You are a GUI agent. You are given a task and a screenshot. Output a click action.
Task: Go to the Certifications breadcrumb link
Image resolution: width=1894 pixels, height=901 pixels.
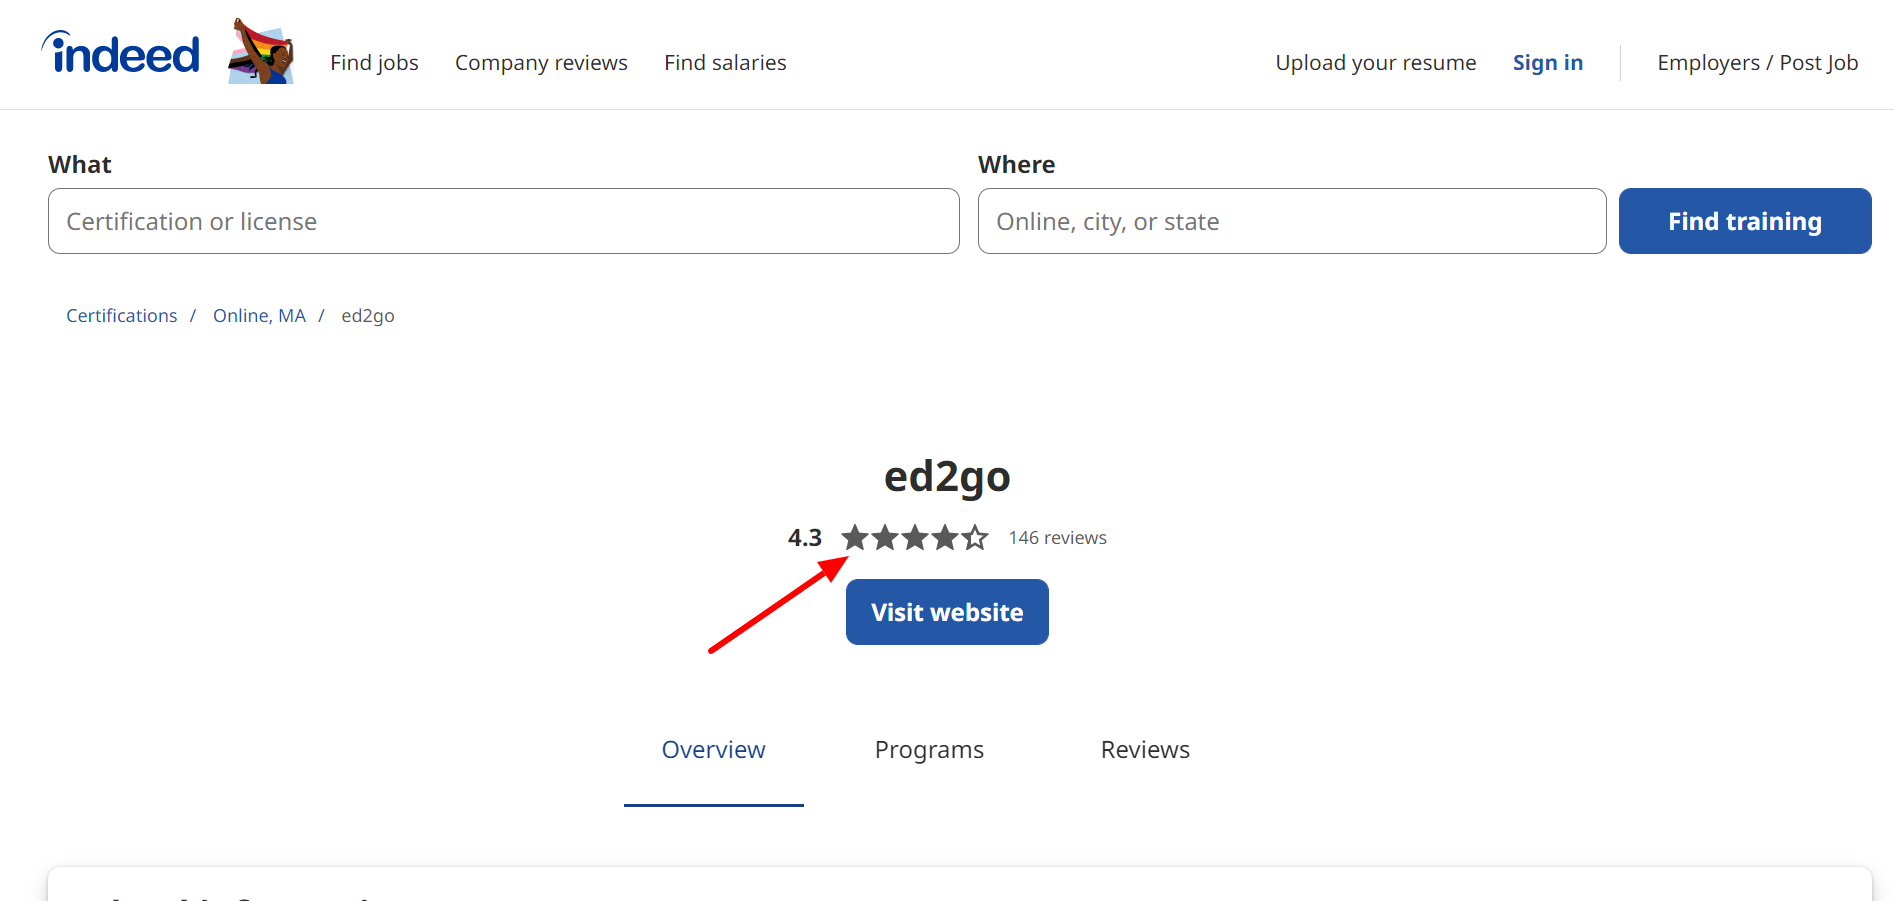121,315
